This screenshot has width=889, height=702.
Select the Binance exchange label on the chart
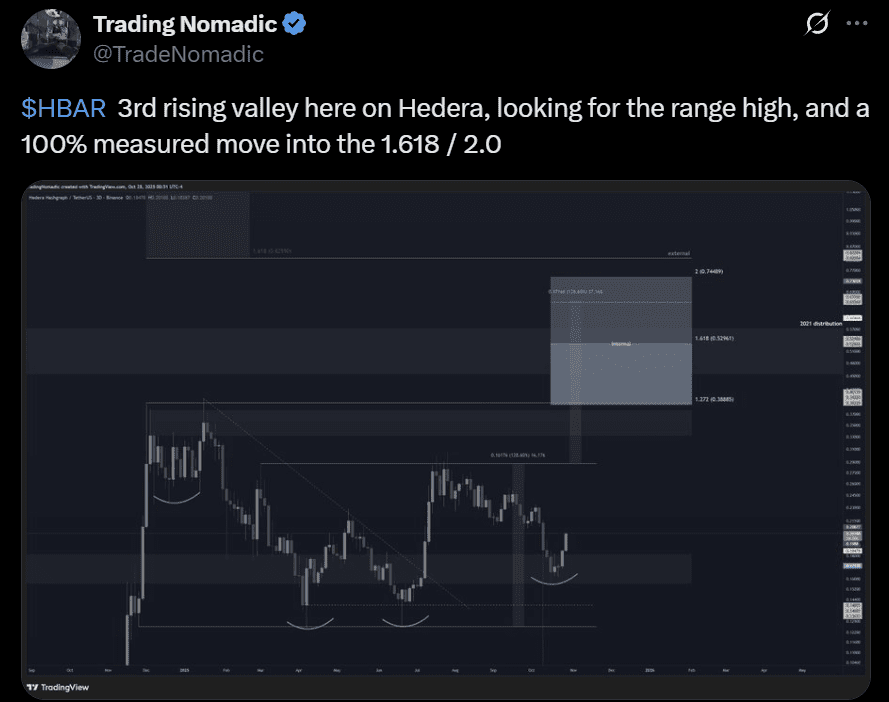(114, 198)
